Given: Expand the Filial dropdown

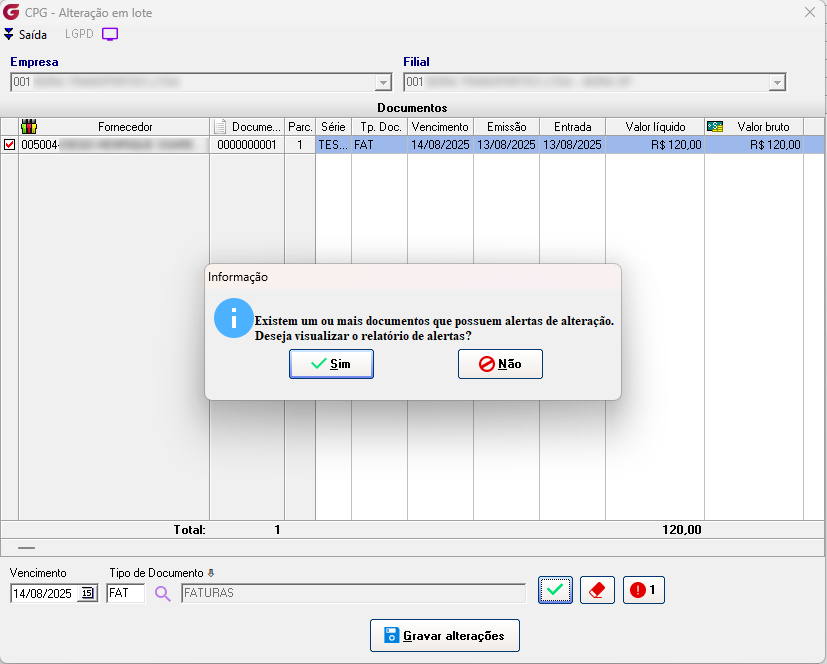Looking at the screenshot, I should [777, 82].
